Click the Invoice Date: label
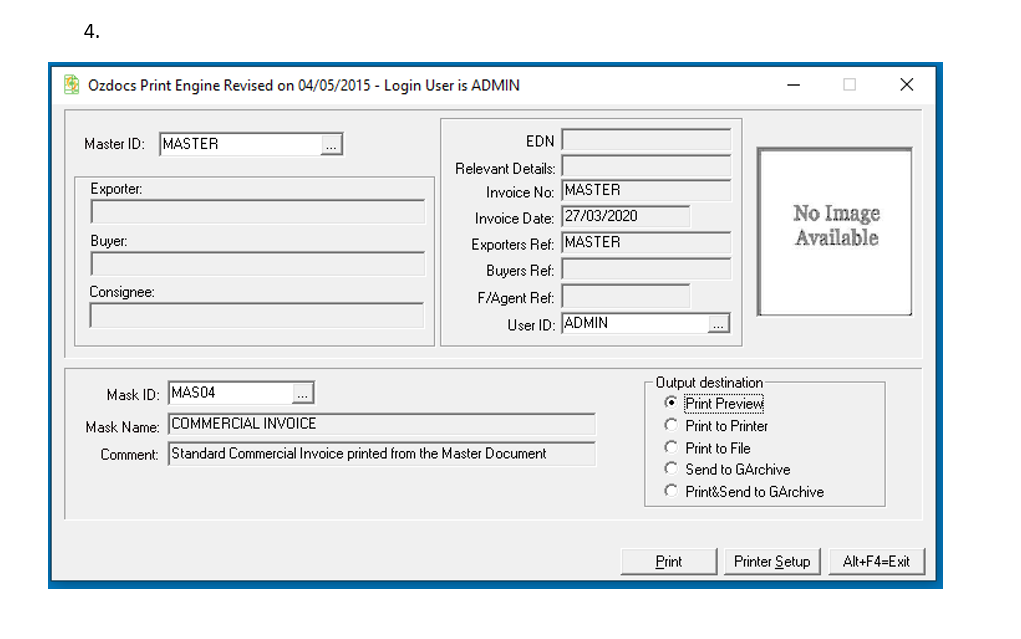The width and height of the screenshot is (1021, 639). tap(514, 218)
